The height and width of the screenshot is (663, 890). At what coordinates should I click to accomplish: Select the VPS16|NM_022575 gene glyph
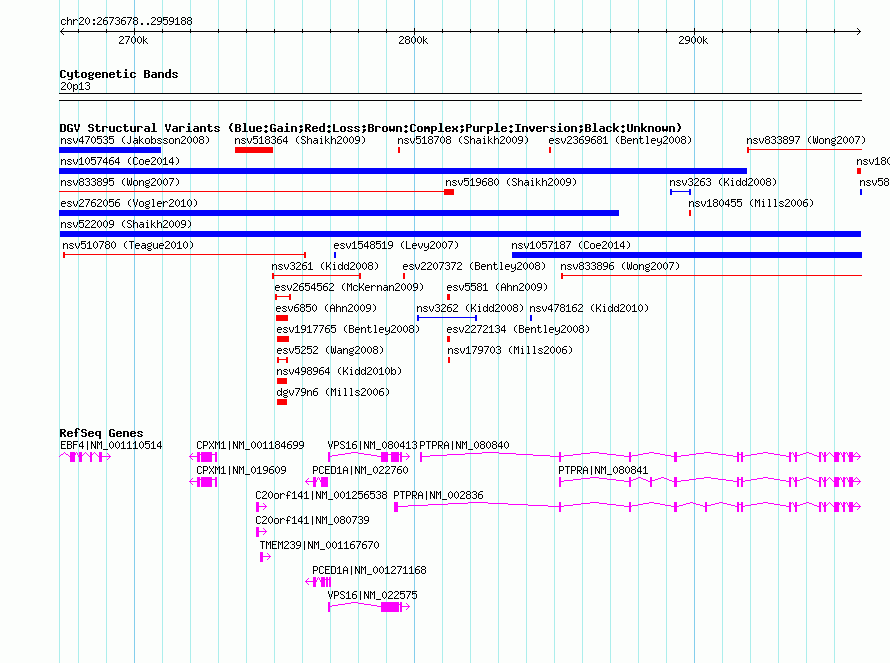(x=369, y=607)
